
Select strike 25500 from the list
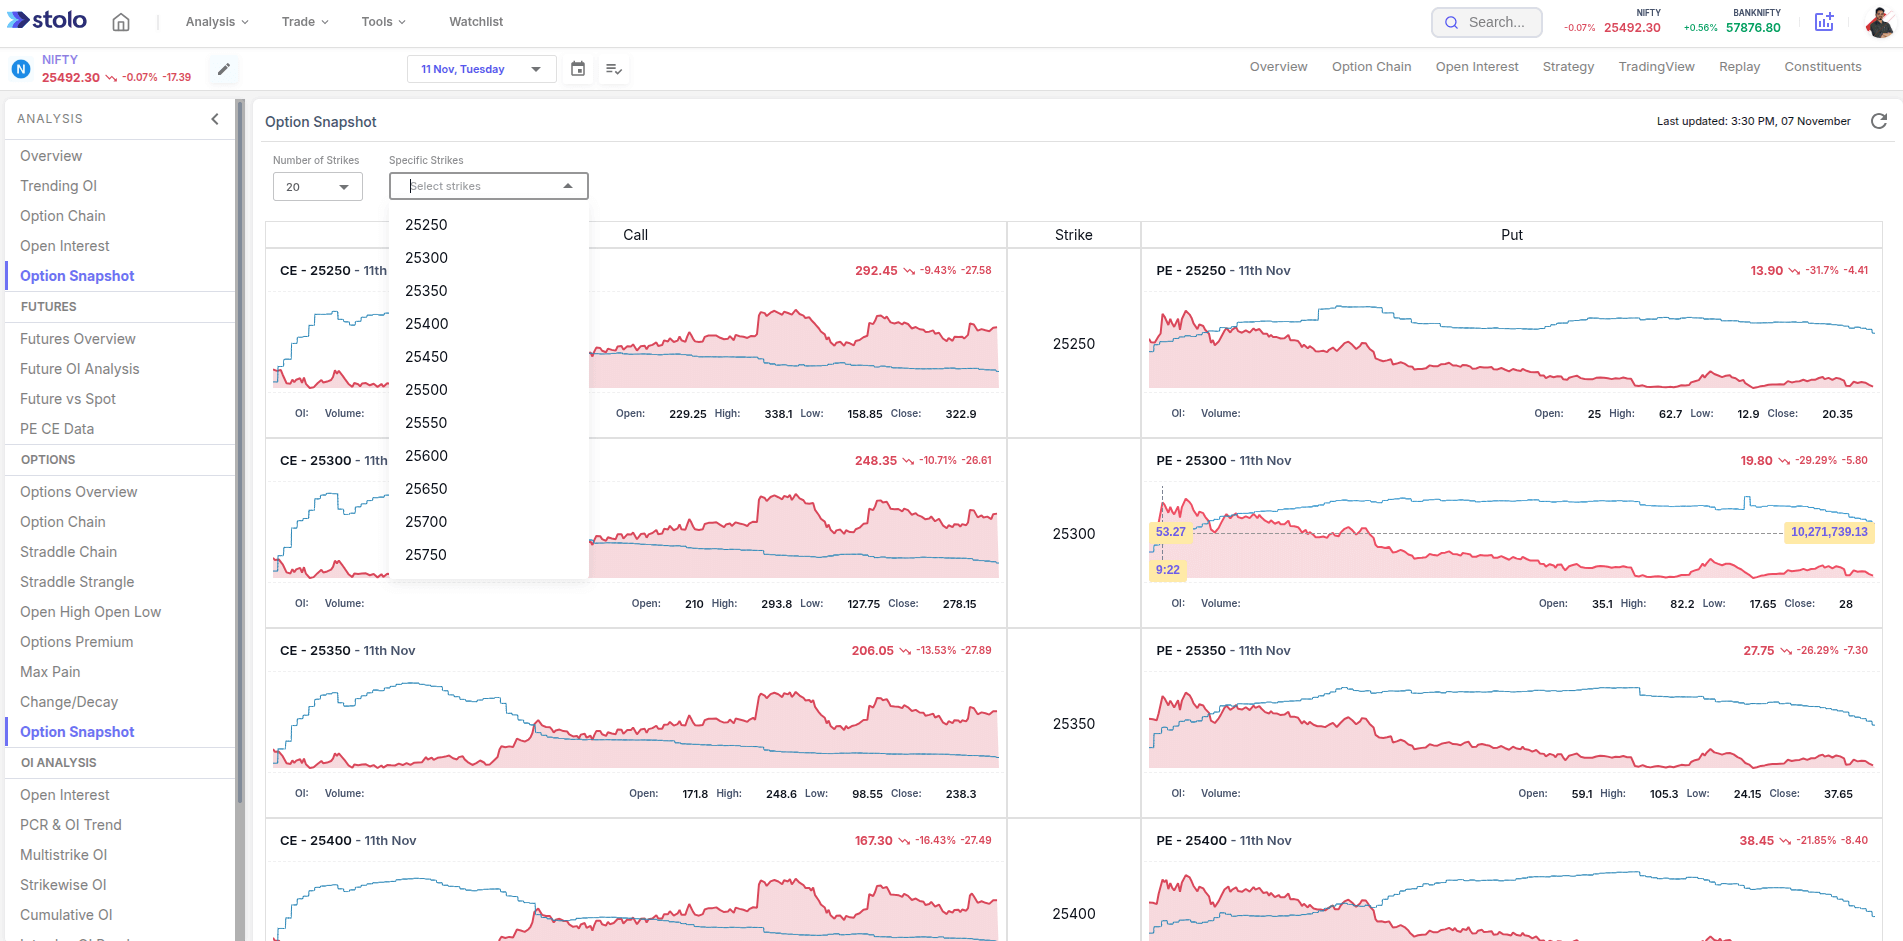point(426,390)
